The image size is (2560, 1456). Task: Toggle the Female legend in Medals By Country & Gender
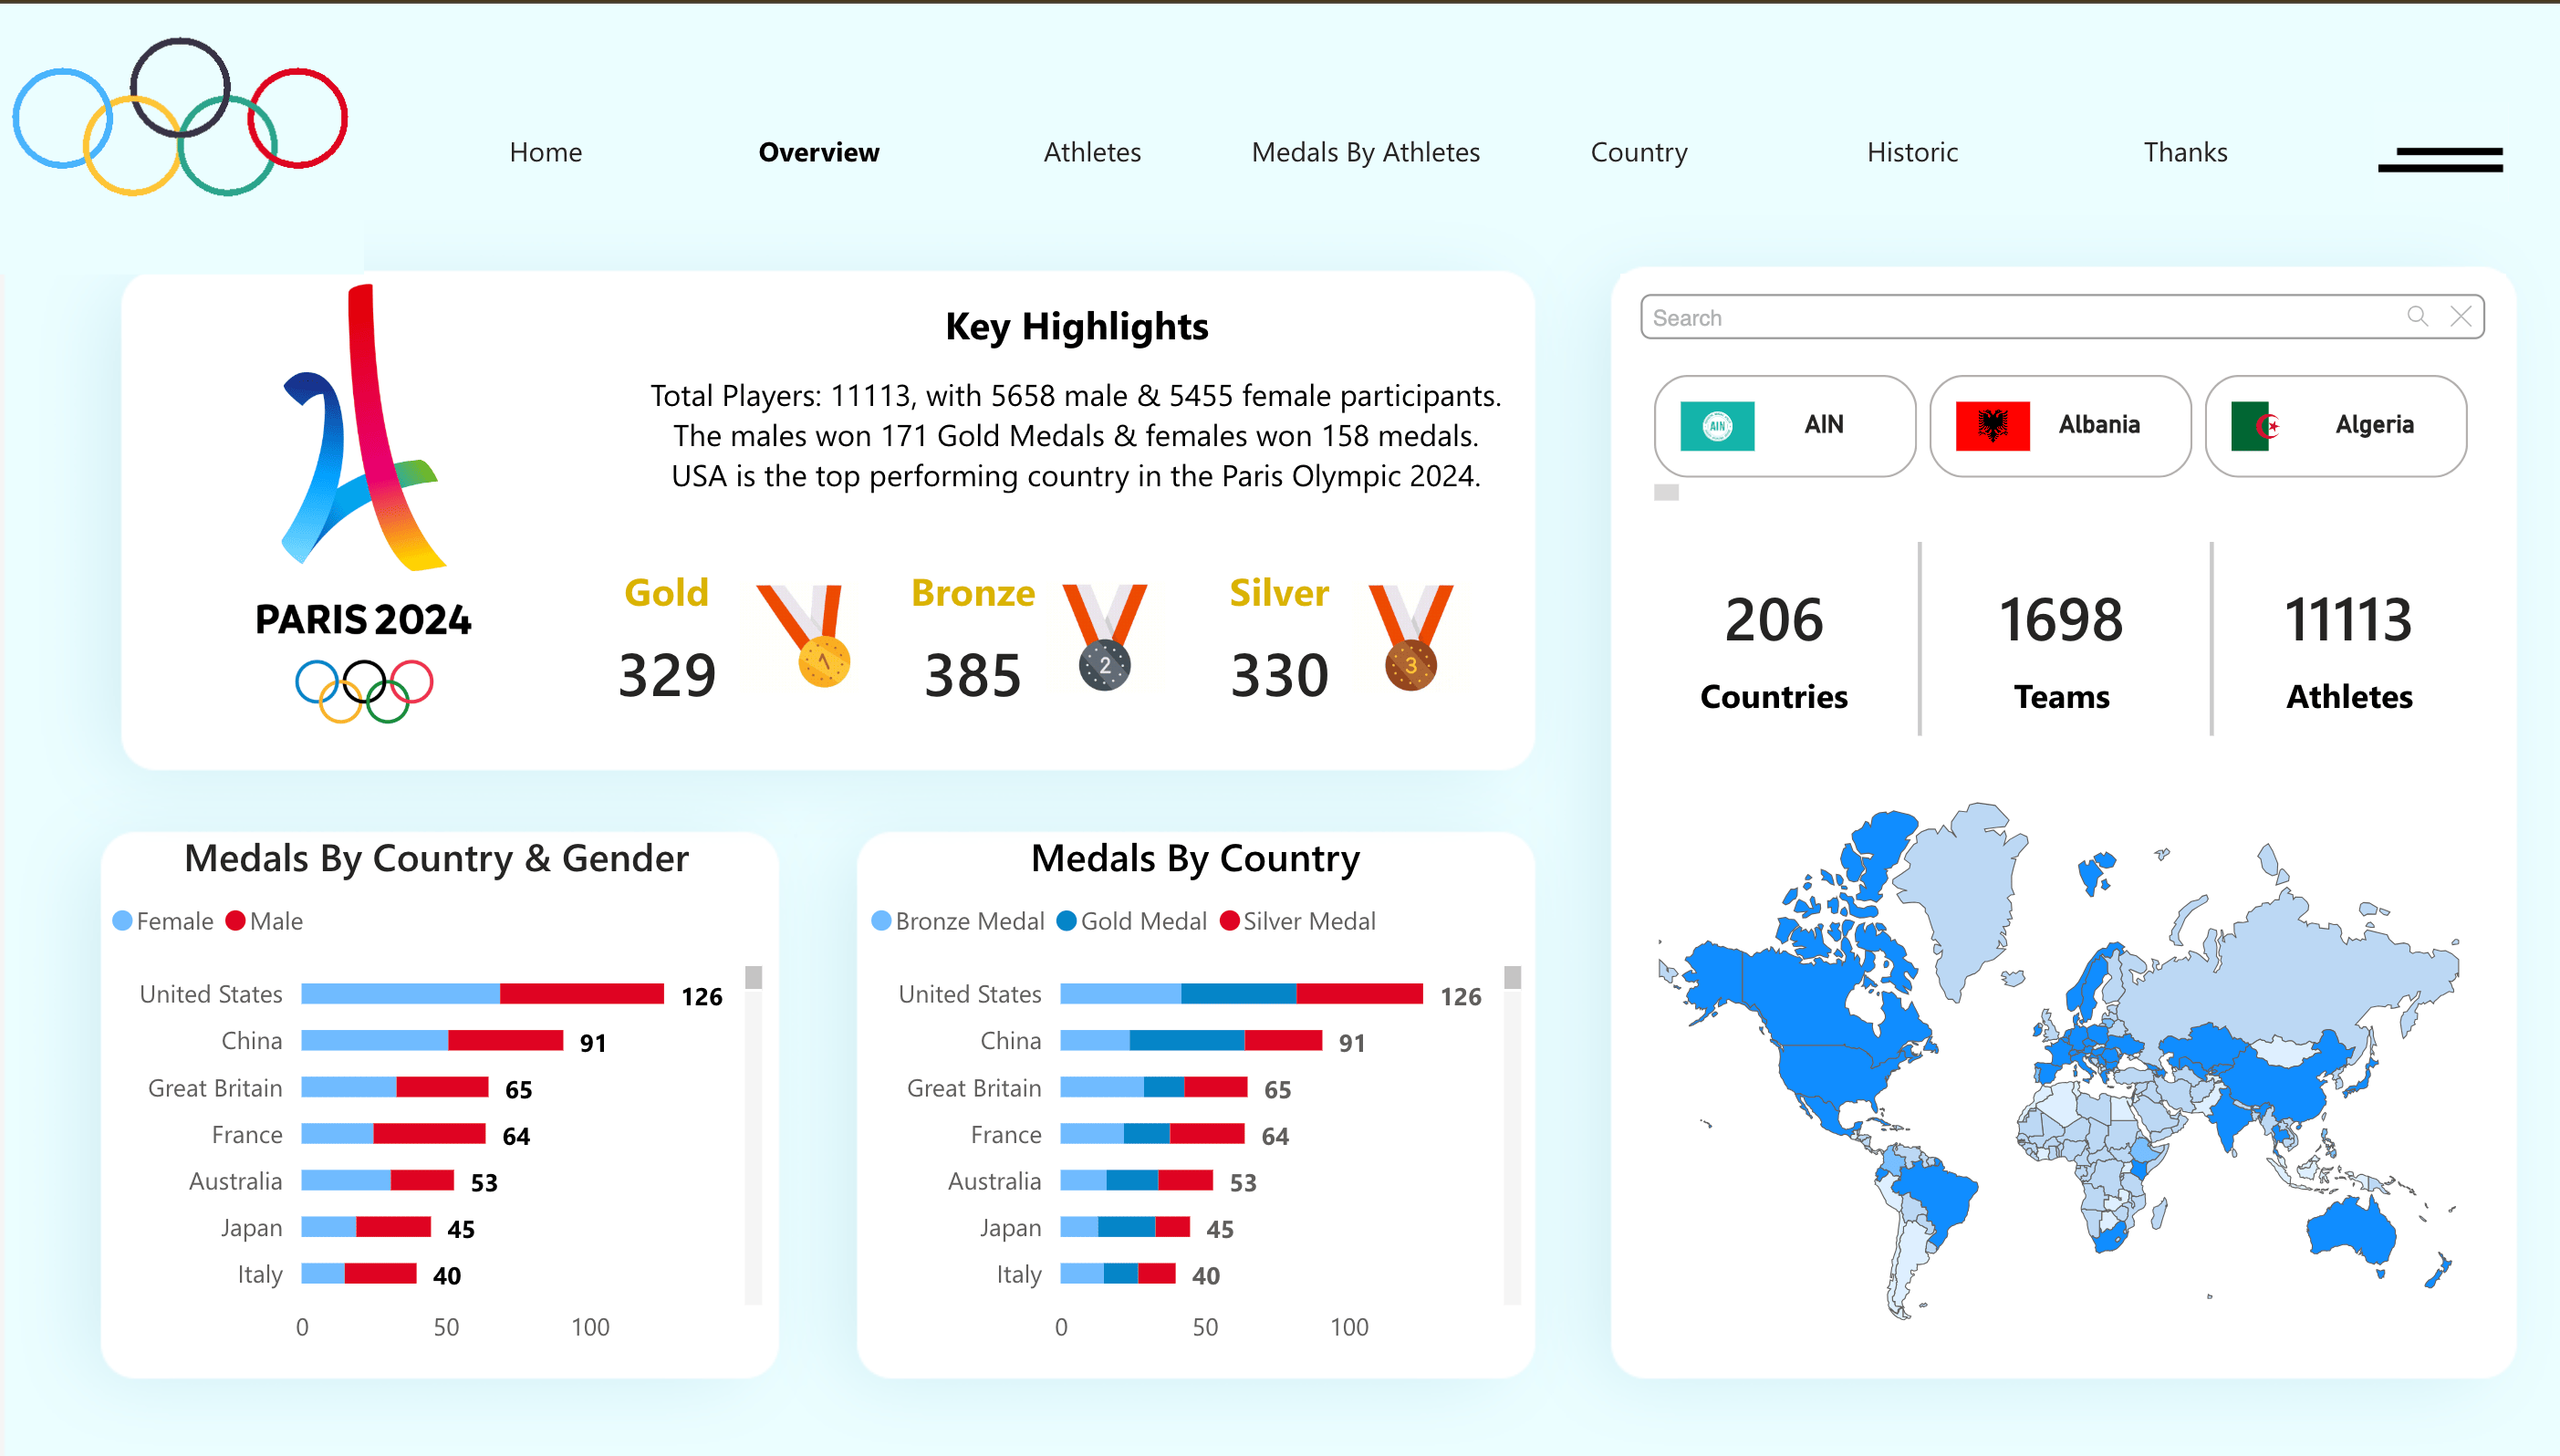click(162, 920)
